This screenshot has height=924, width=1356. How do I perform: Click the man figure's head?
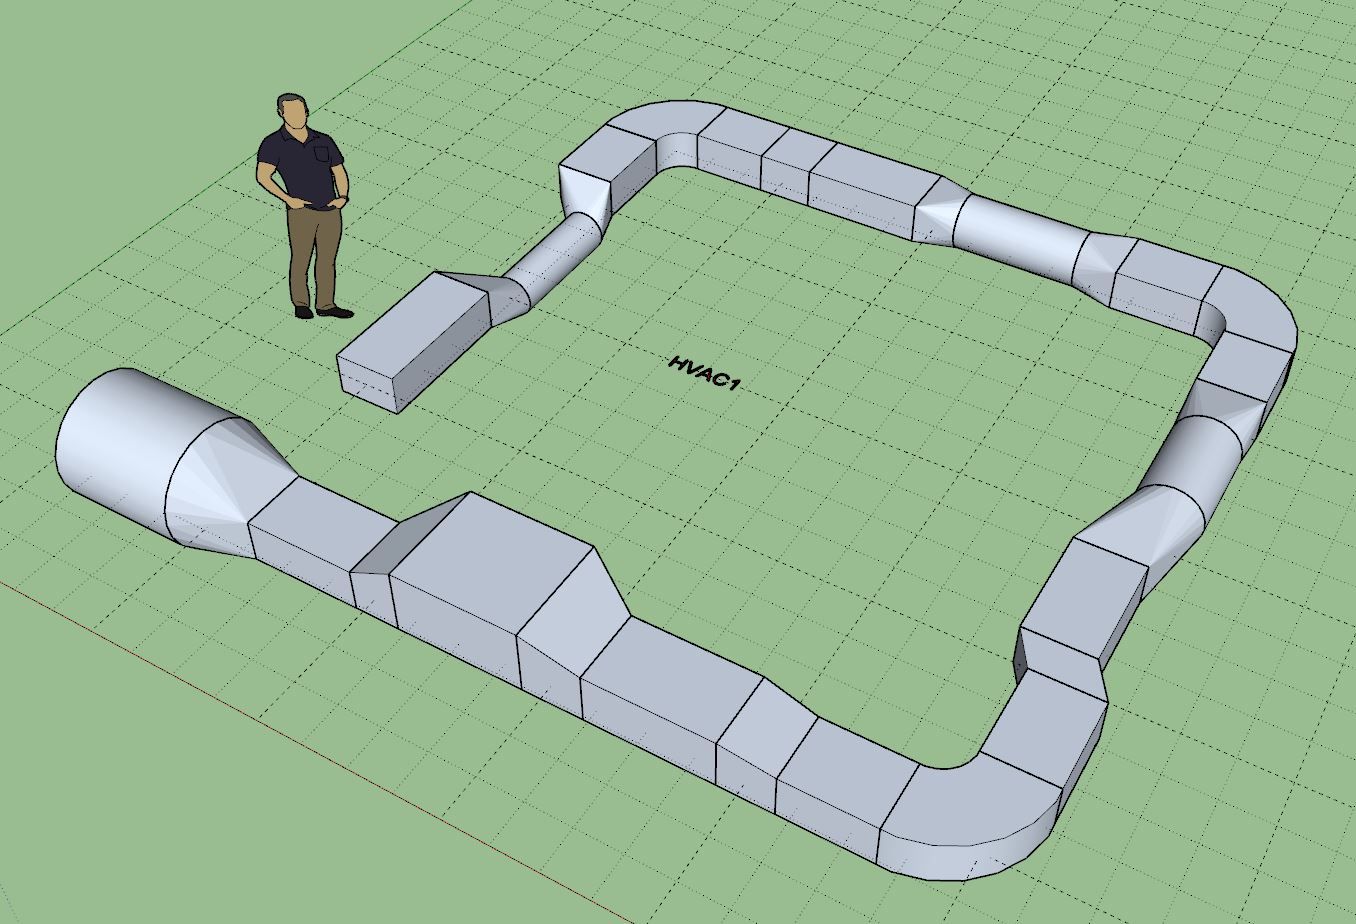pyautogui.click(x=292, y=111)
